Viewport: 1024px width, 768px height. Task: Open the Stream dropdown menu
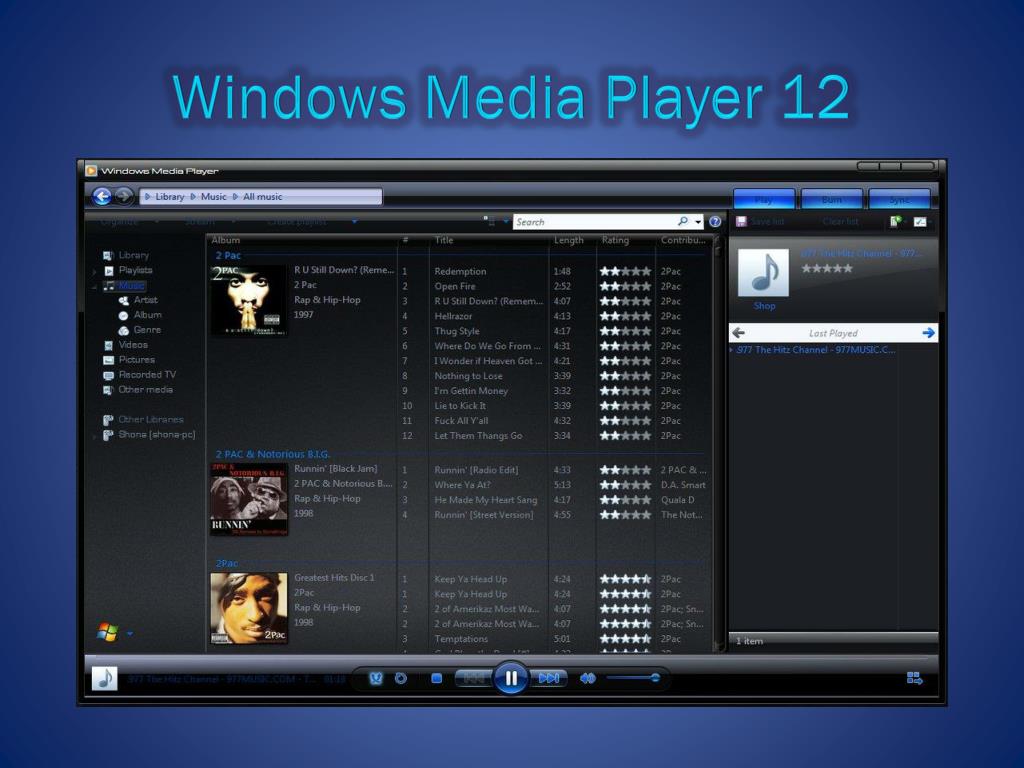[209, 222]
